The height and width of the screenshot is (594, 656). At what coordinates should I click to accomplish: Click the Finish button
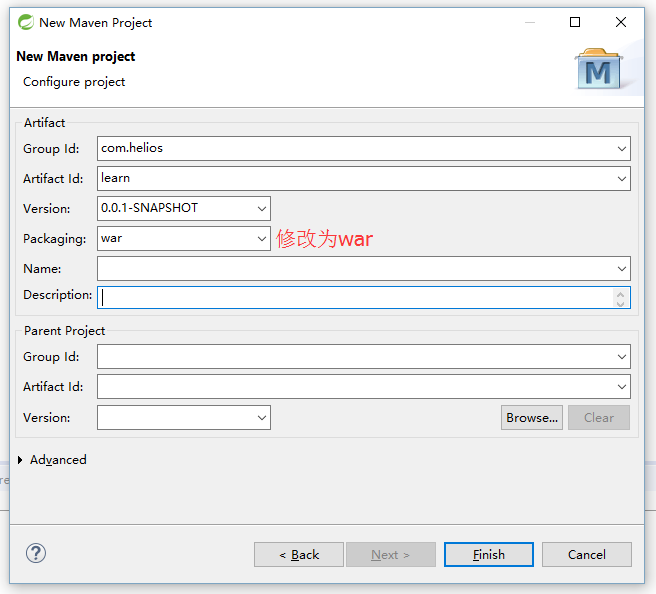(489, 555)
